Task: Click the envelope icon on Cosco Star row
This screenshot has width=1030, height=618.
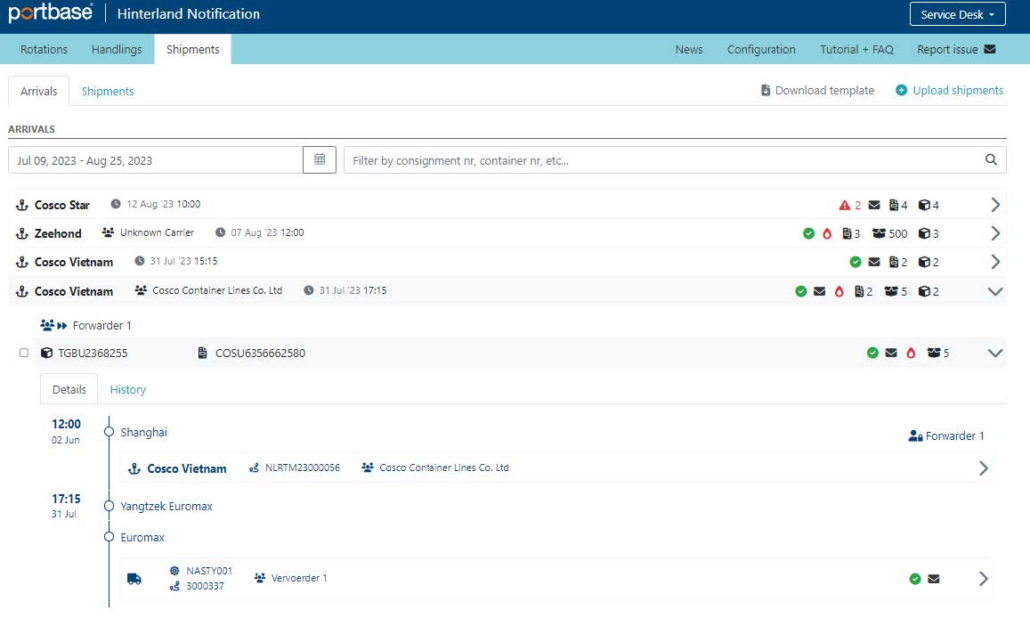Action: click(874, 203)
